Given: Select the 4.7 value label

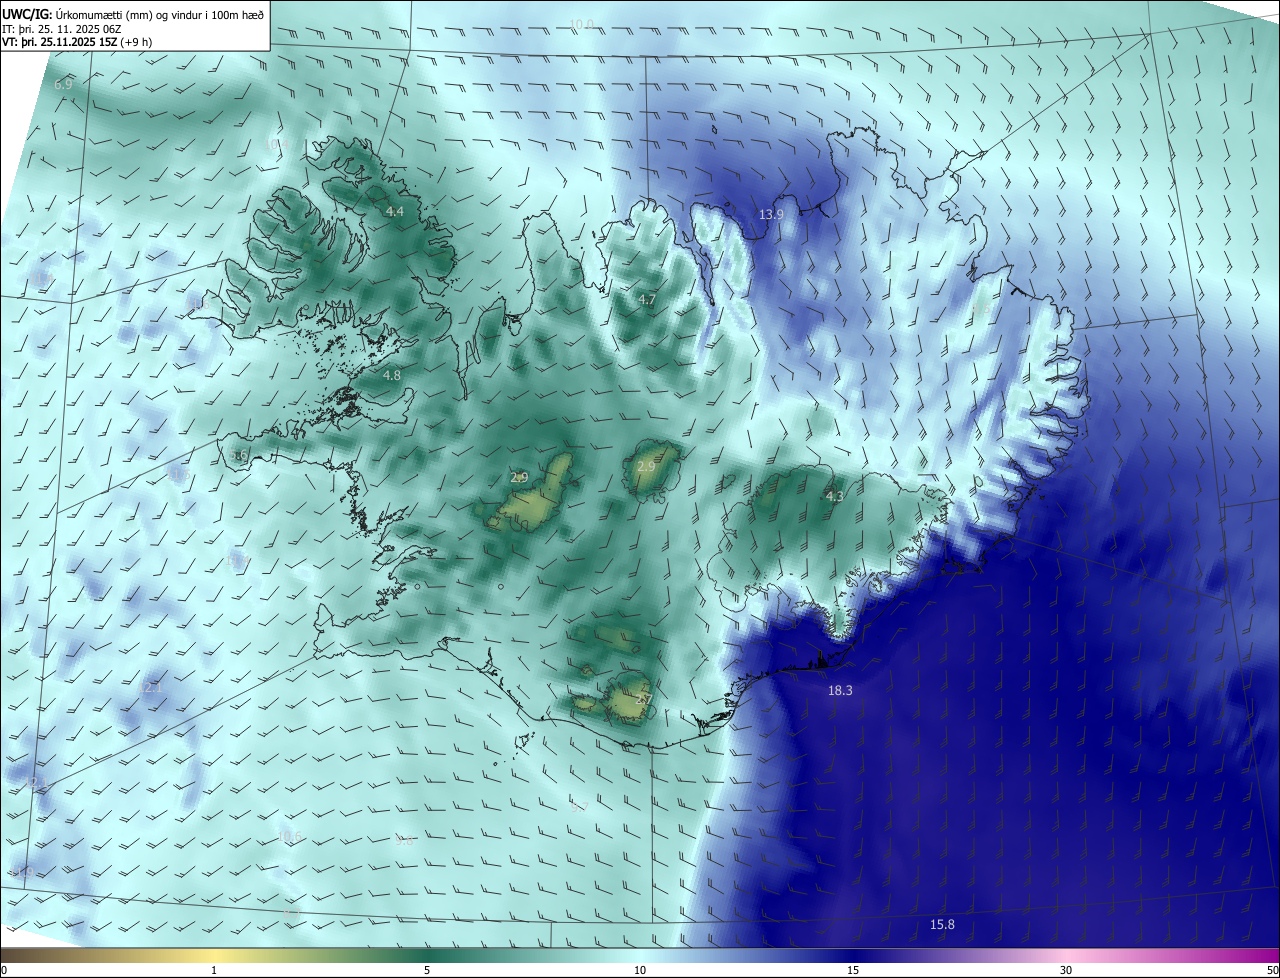Looking at the screenshot, I should [x=647, y=299].
